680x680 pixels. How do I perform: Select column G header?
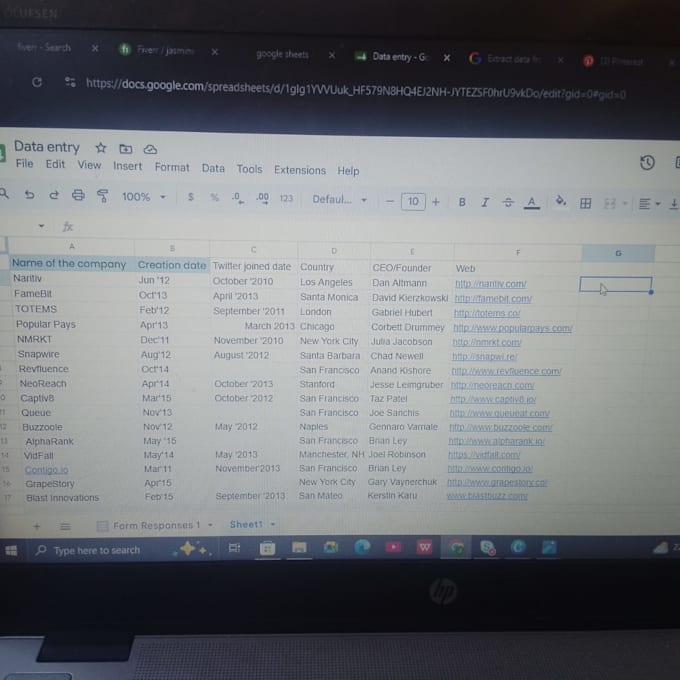tap(618, 253)
